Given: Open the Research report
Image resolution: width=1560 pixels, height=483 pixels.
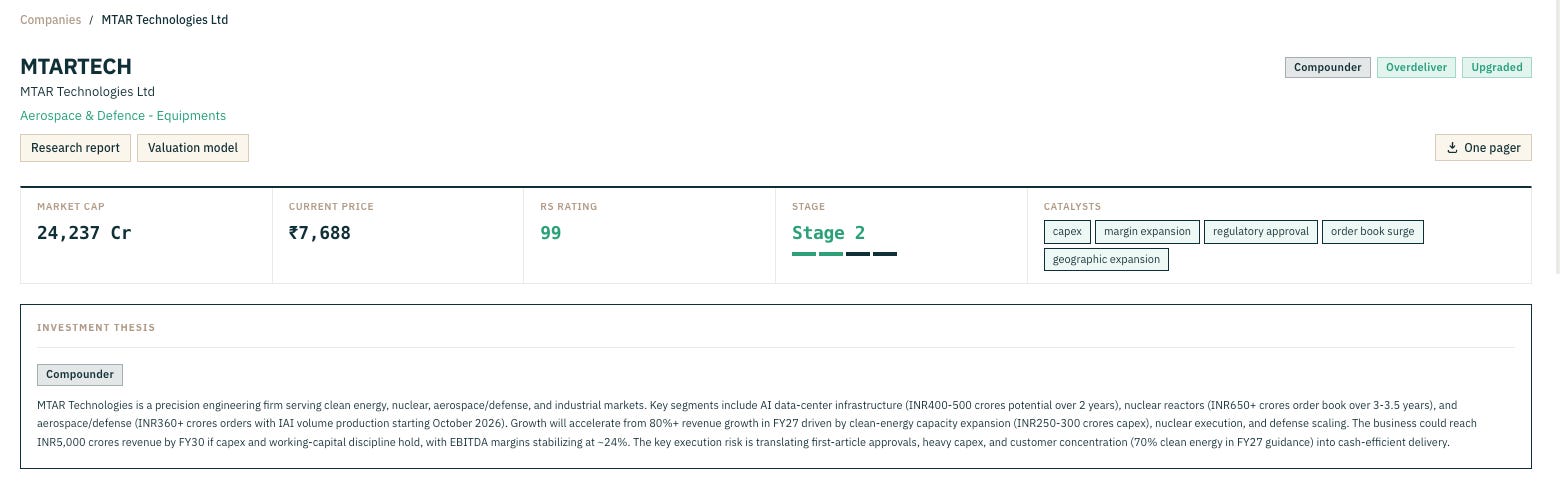Looking at the screenshot, I should point(75,148).
